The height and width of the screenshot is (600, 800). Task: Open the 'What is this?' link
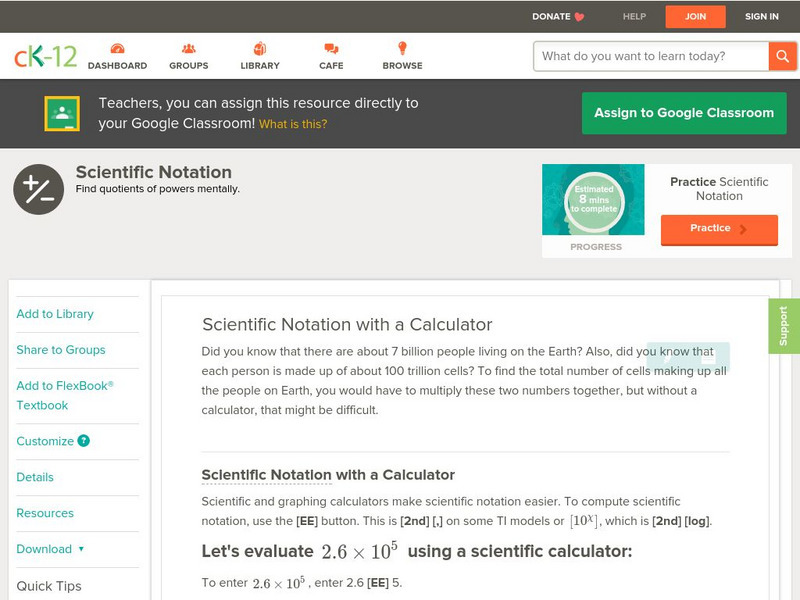tap(293, 125)
